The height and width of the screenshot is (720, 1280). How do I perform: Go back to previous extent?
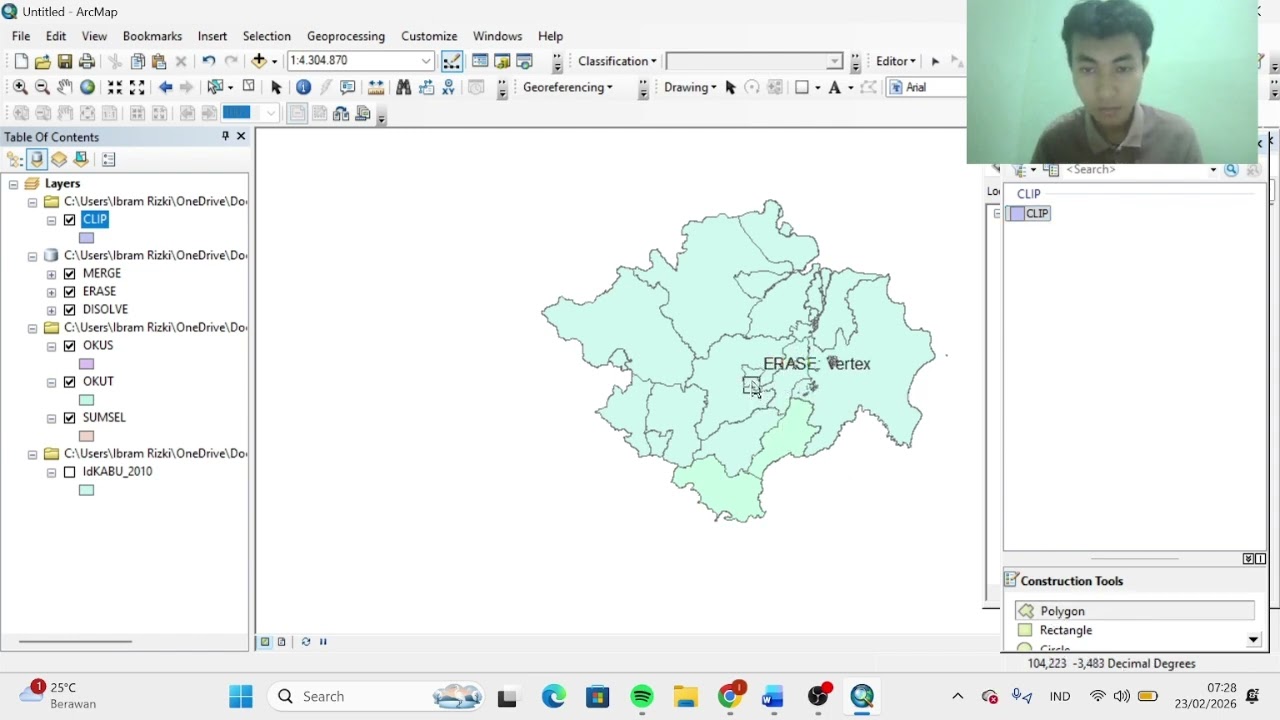(x=165, y=87)
